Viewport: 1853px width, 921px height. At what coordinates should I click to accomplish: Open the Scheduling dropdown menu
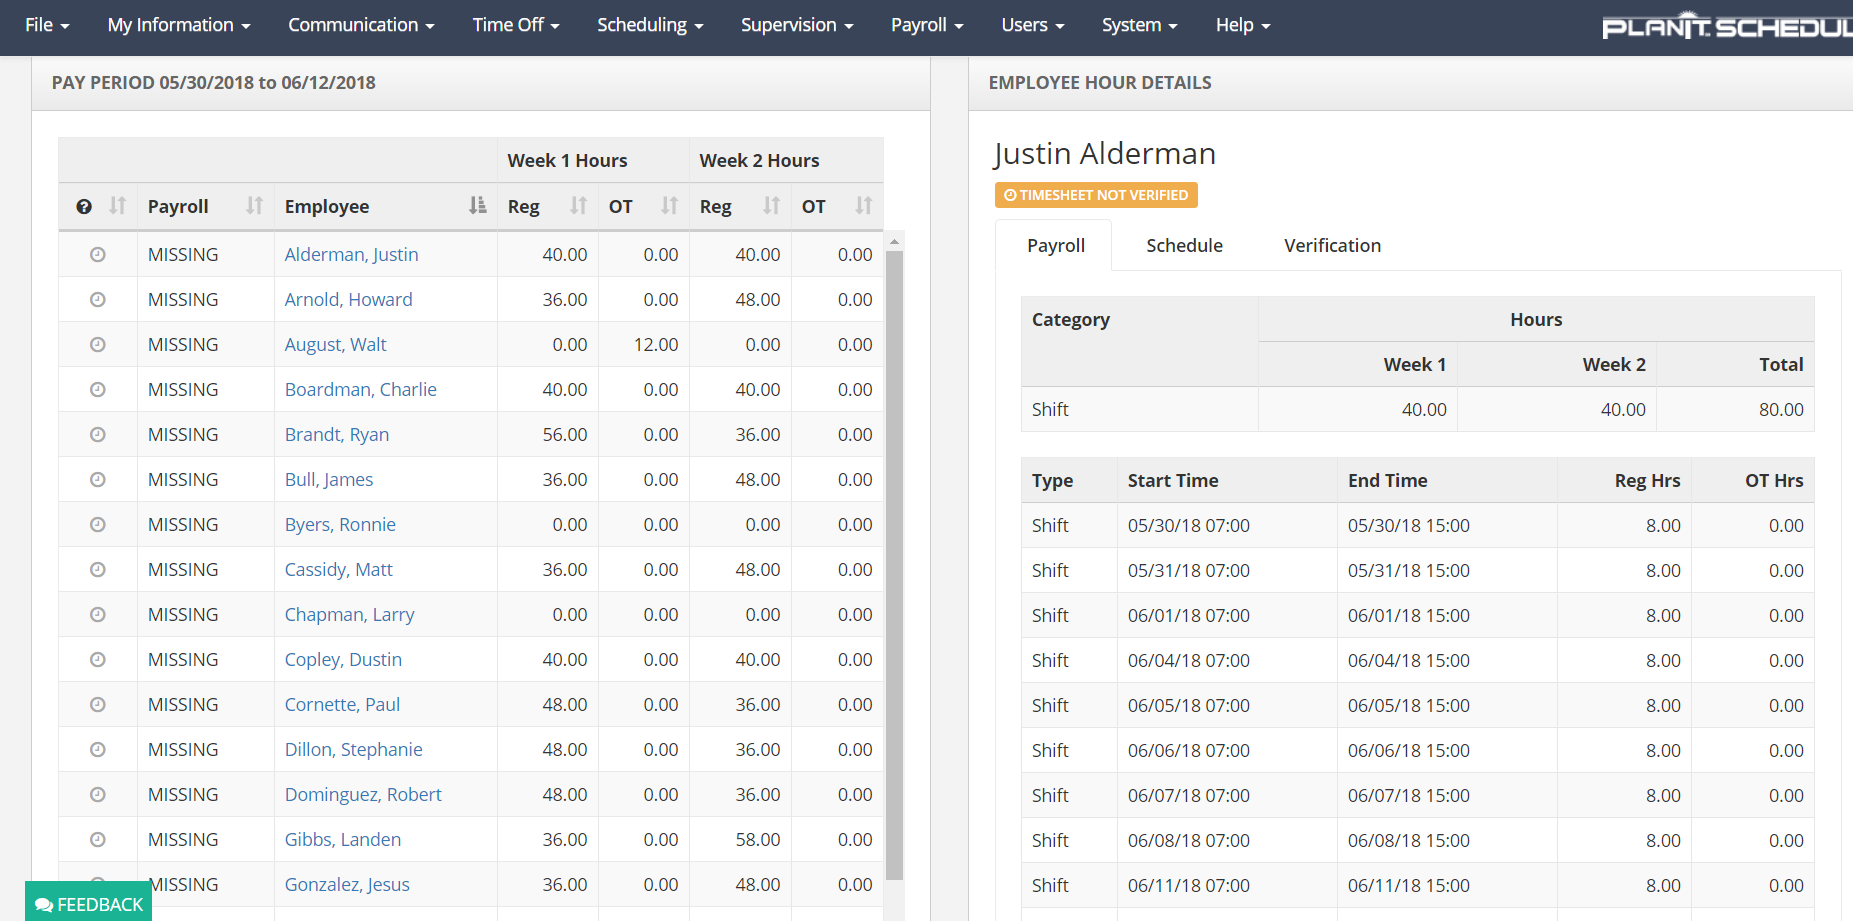coord(650,25)
